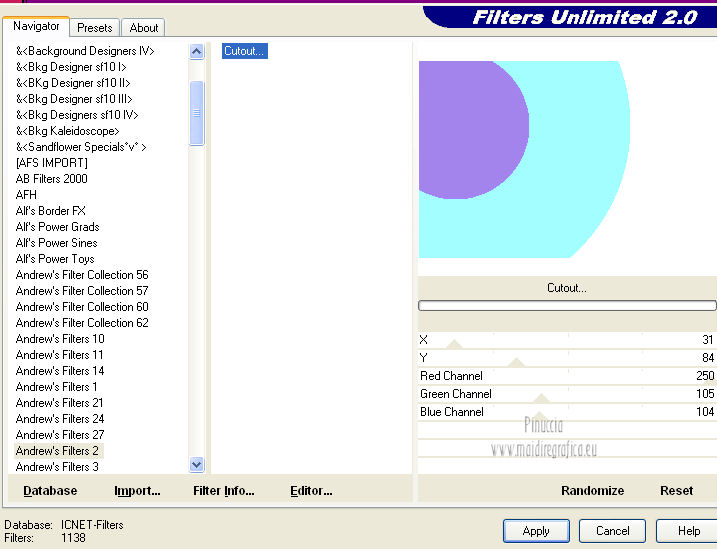Select Andrew's Filters 24 category

60,419
